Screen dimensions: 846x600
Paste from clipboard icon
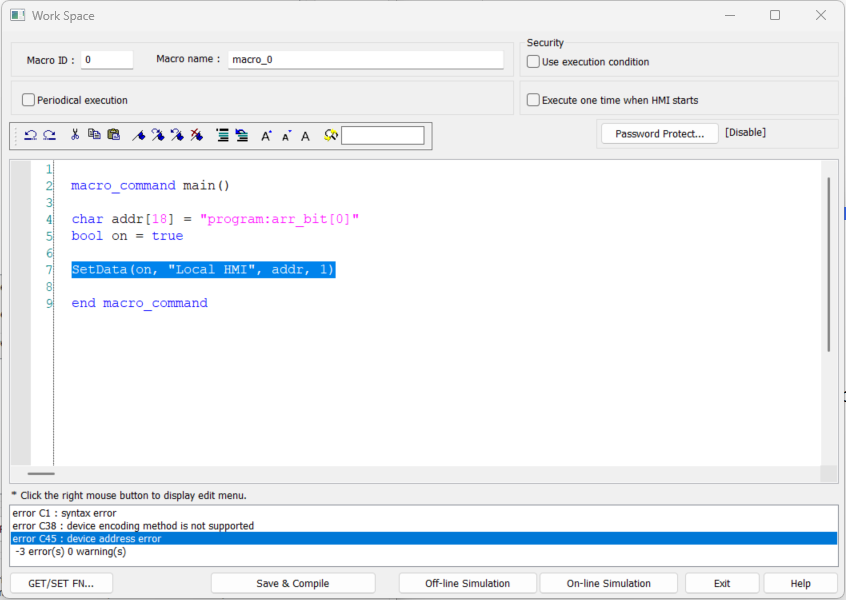pyautogui.click(x=113, y=134)
